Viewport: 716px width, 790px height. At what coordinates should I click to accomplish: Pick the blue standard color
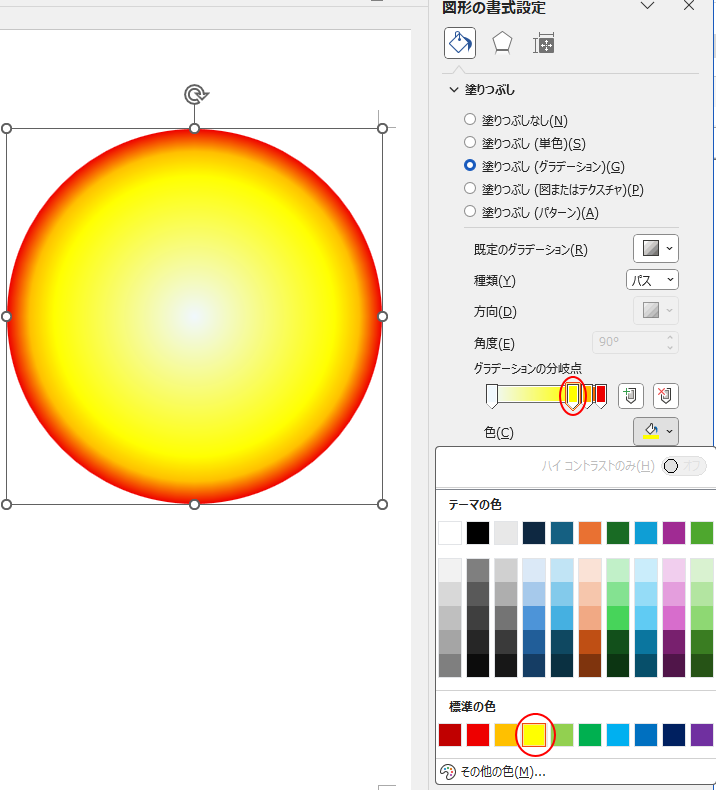click(646, 735)
